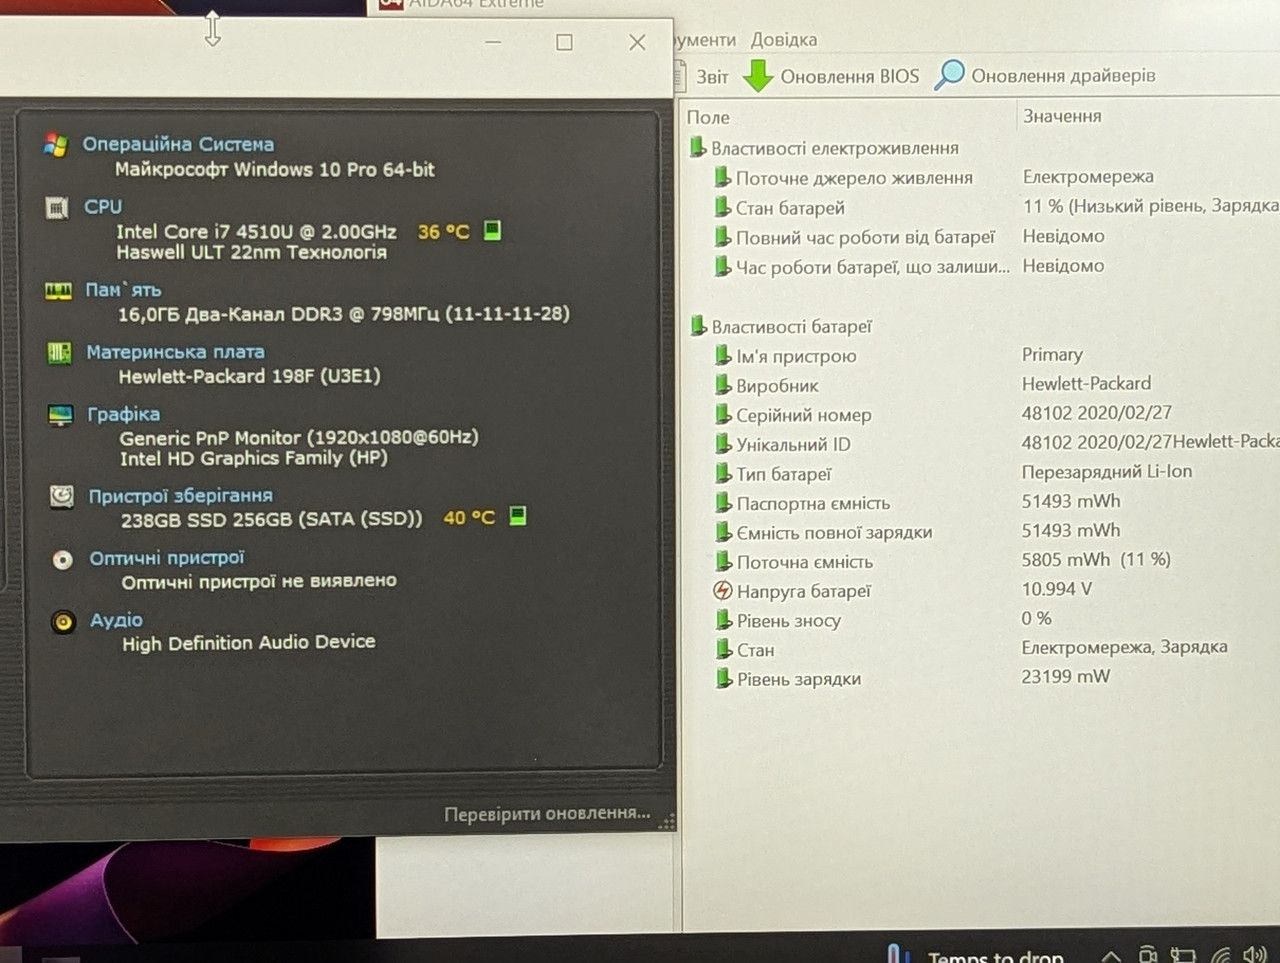1280x963 pixels.
Task: Click the lightning icon beside Напруга батареї
Action: click(723, 591)
